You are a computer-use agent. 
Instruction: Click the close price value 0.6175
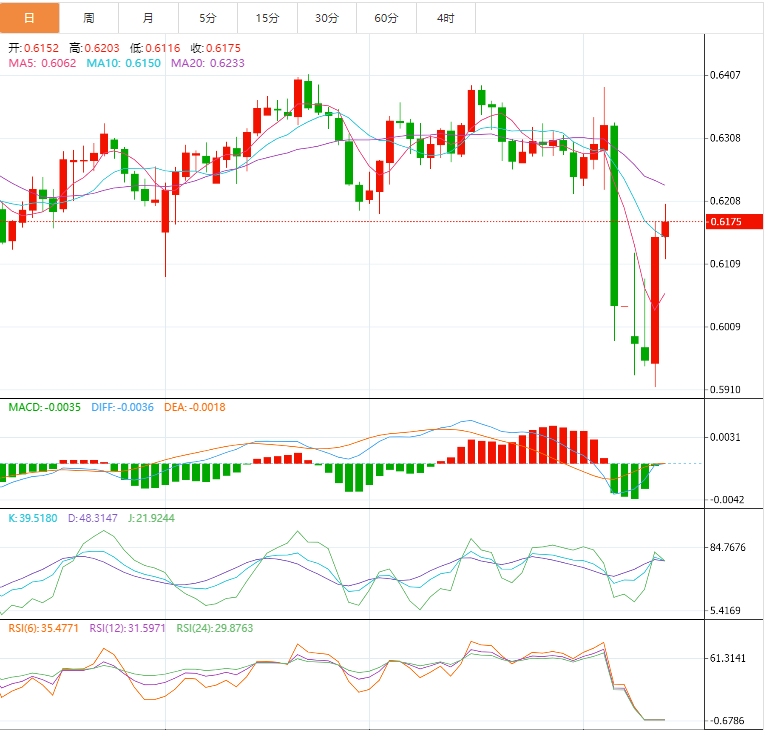[x=223, y=48]
